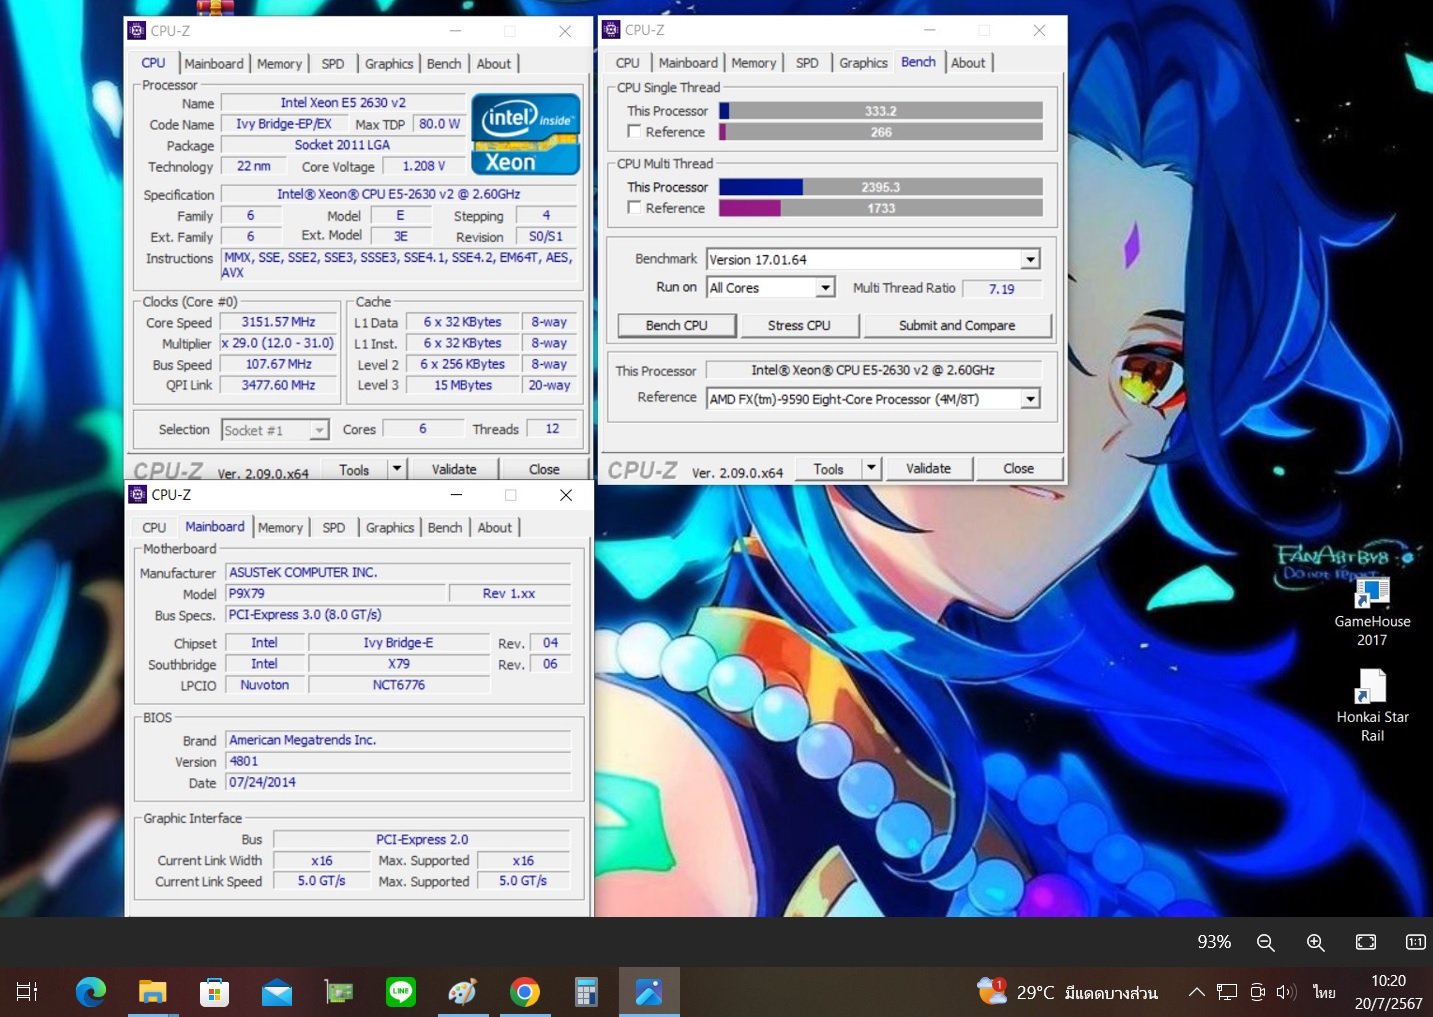1433x1017 pixels.
Task: Zoom in with the magnifier plus icon
Action: [1315, 942]
